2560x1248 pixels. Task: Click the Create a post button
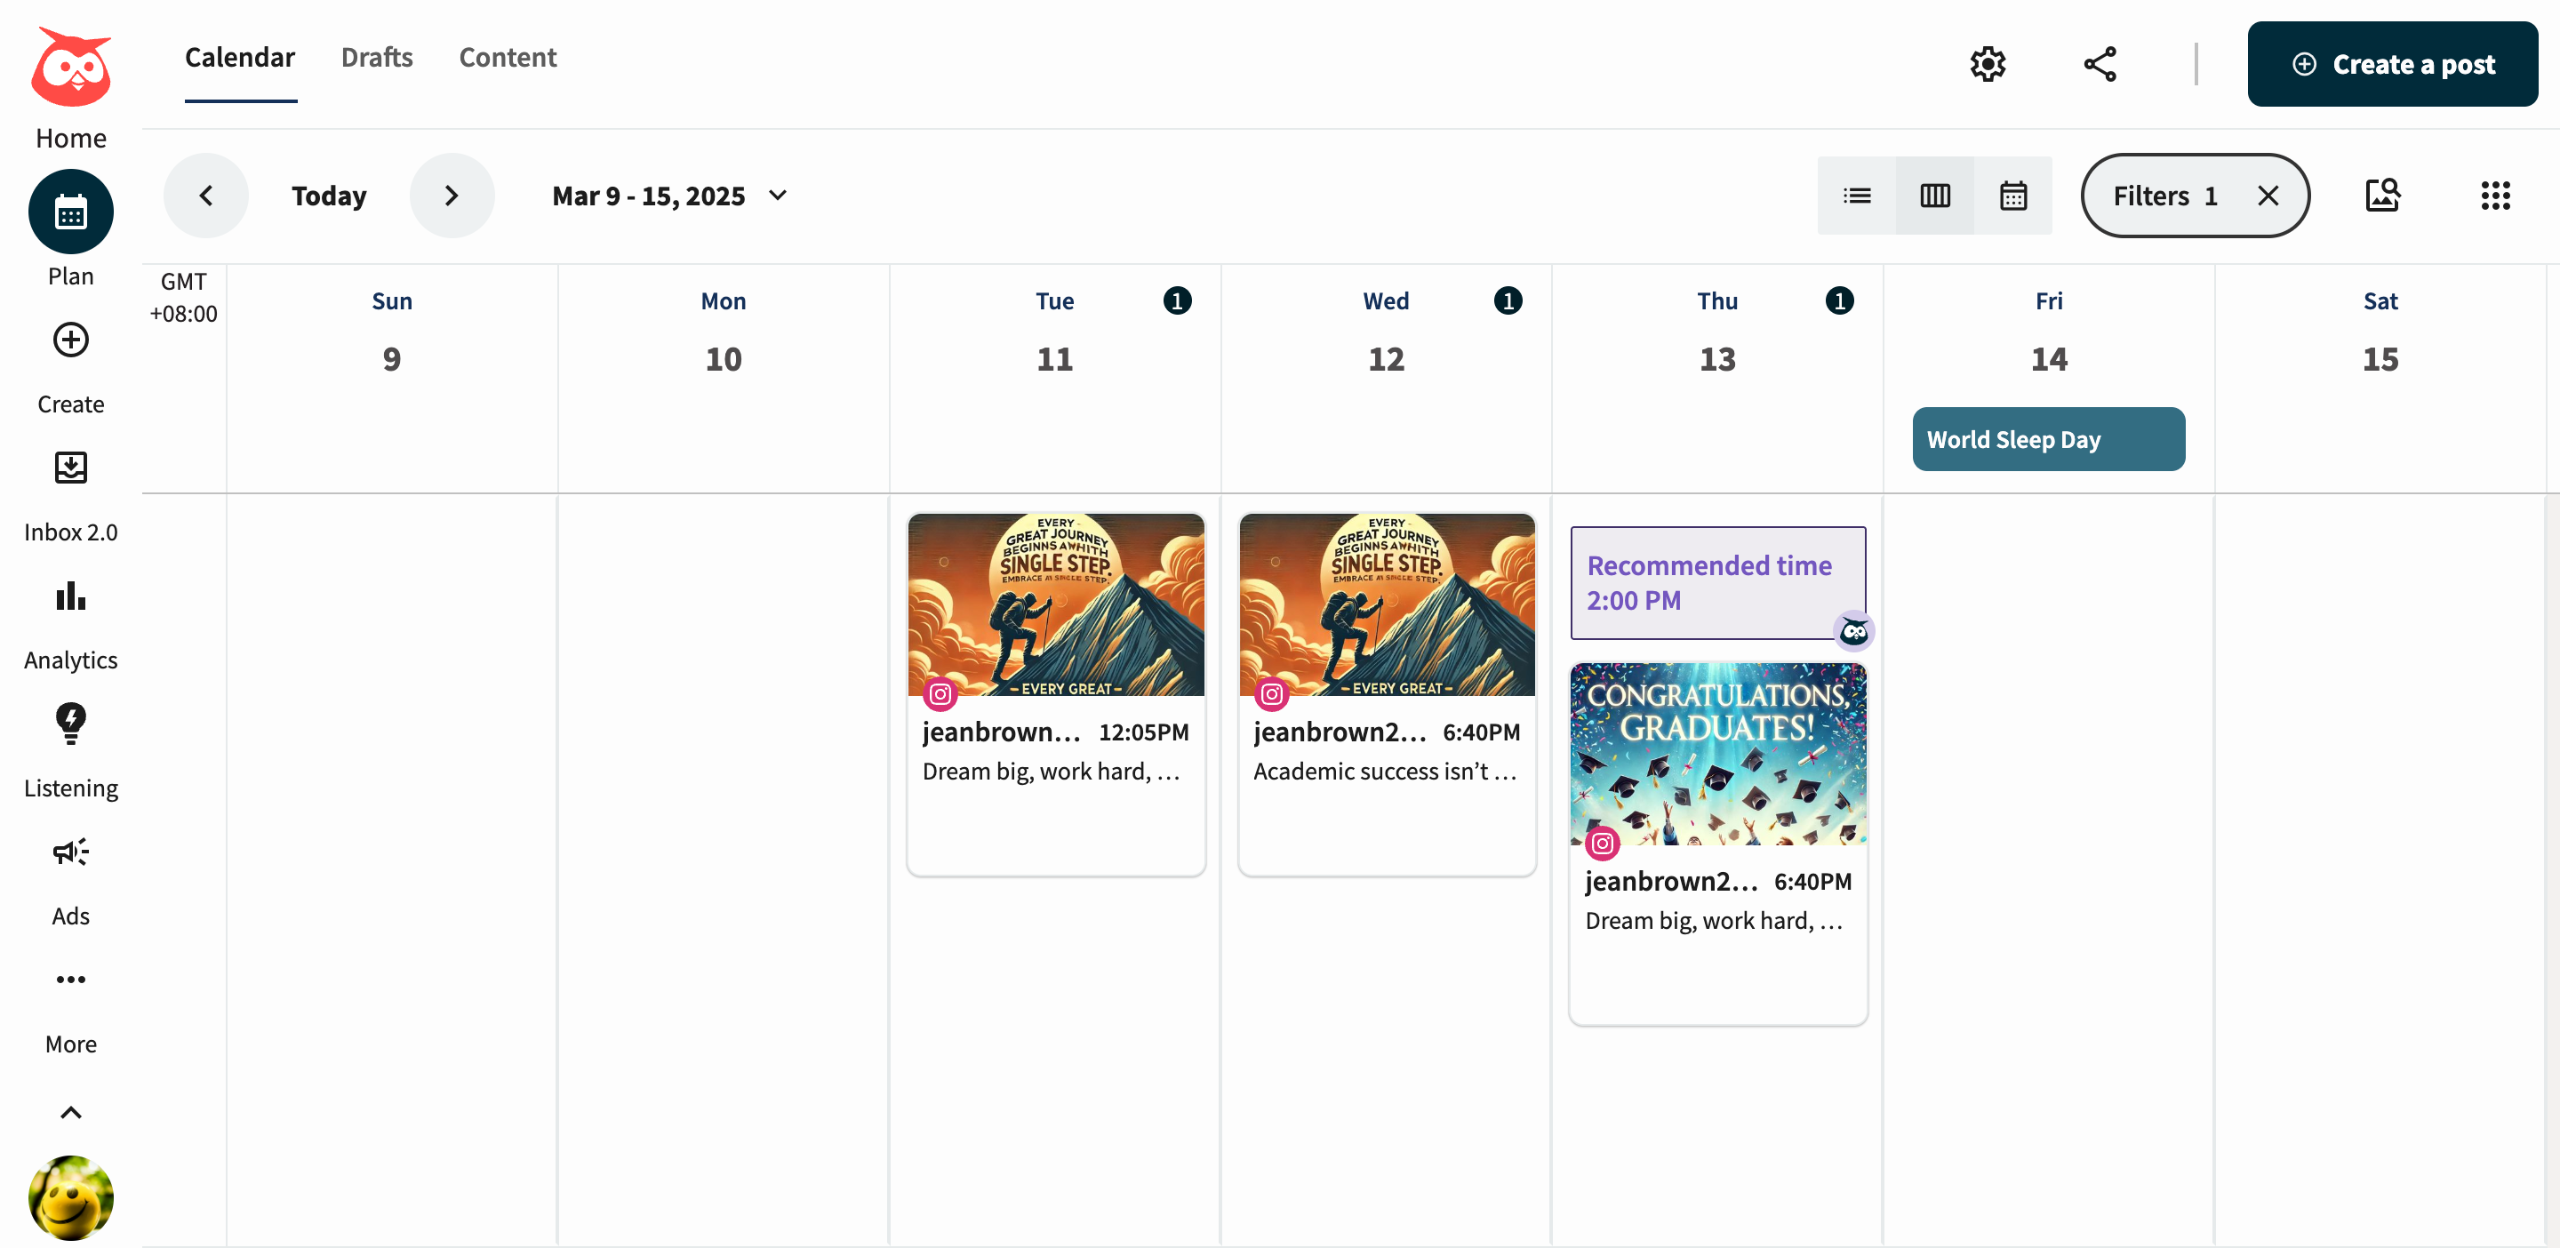coord(2392,64)
